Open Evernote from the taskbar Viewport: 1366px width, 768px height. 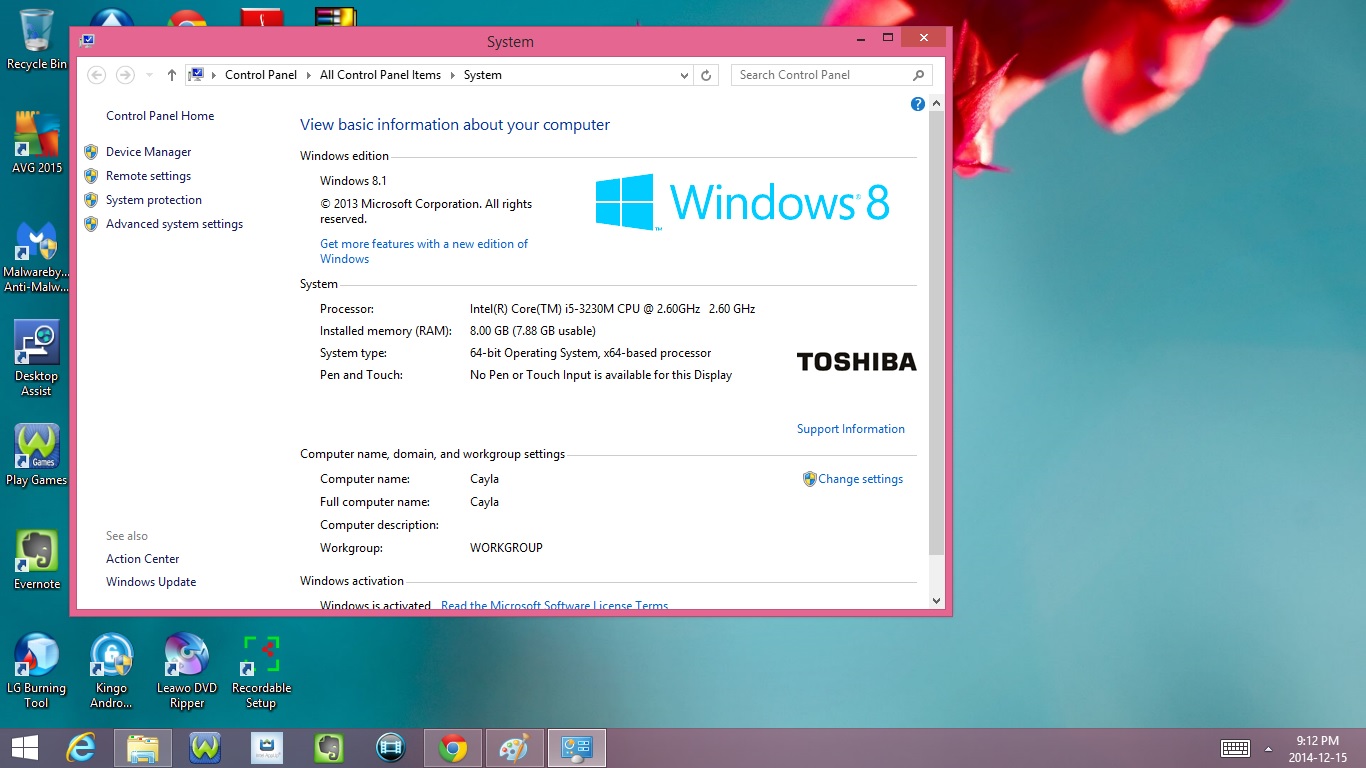(329, 748)
